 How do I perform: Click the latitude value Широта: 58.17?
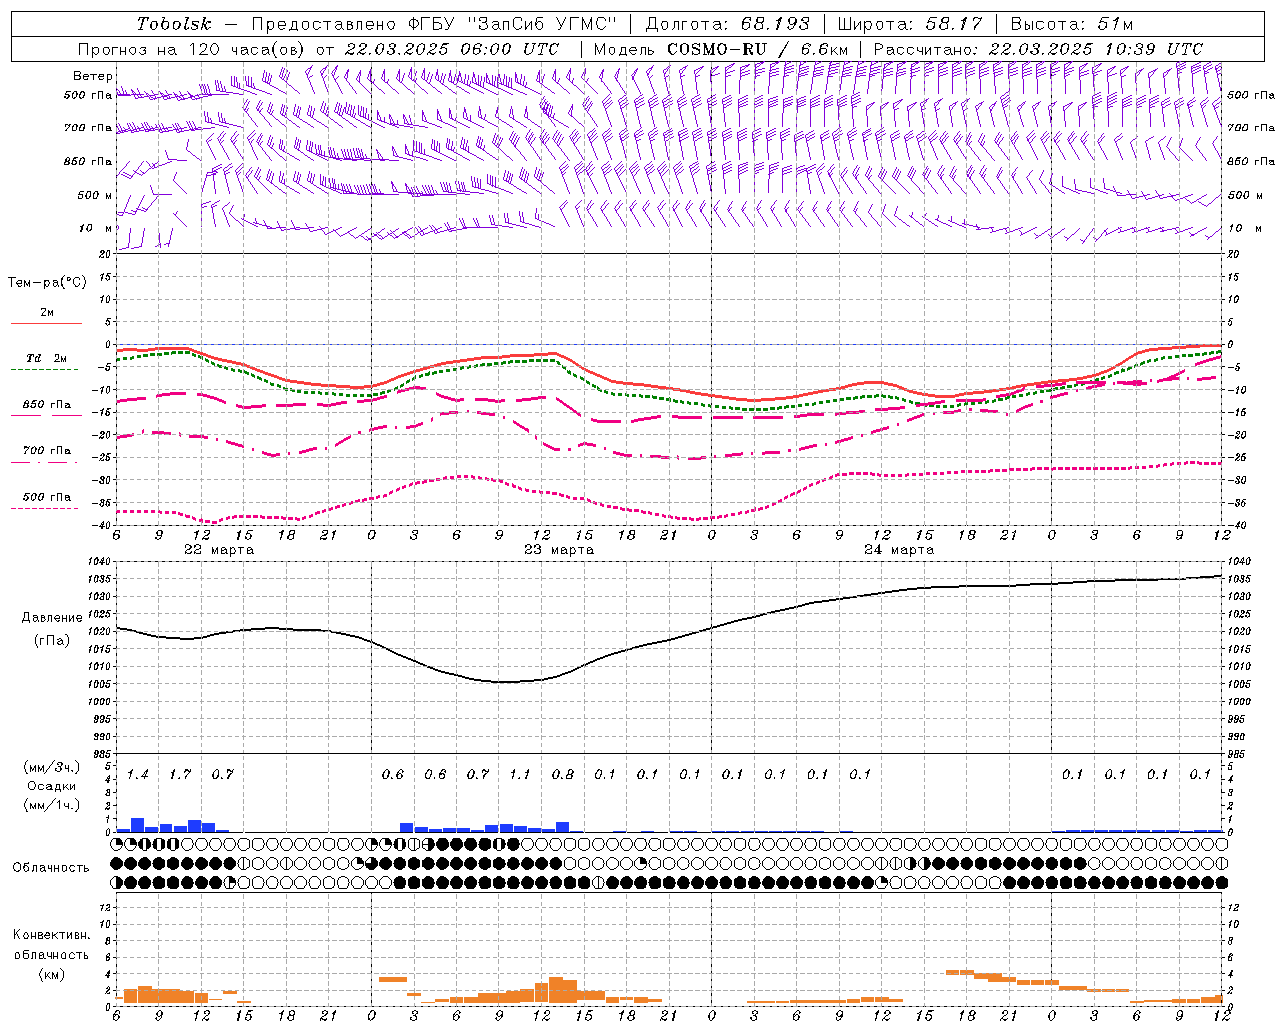(910, 24)
